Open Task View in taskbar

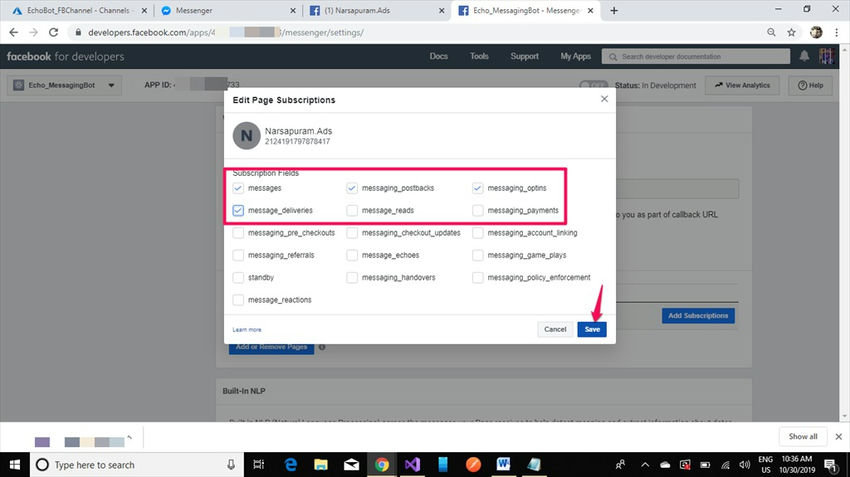tap(259, 465)
